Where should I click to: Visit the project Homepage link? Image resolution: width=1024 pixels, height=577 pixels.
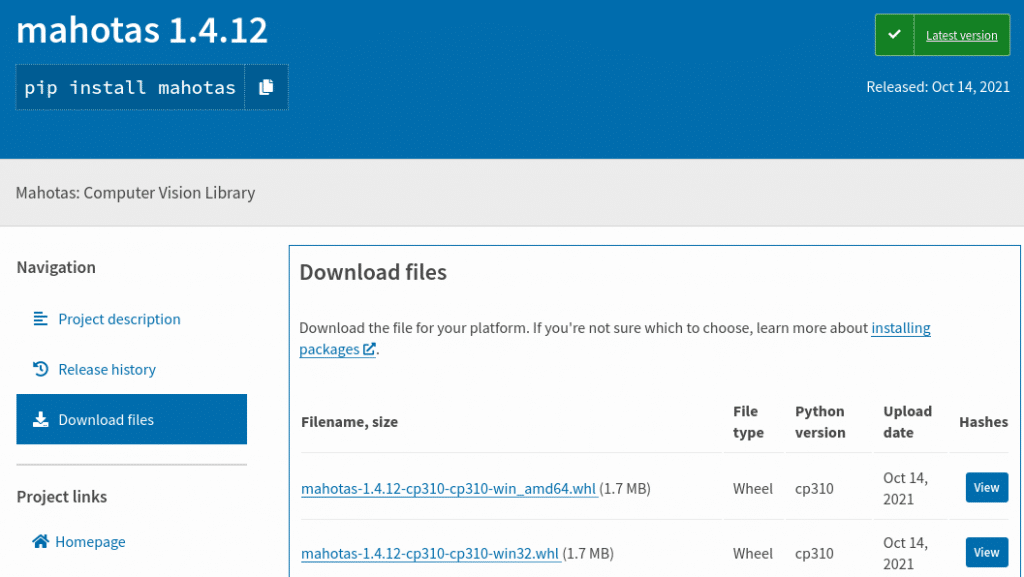pos(90,542)
